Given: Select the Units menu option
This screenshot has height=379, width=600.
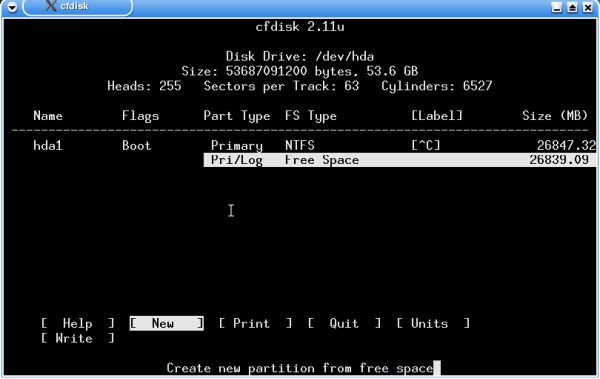Looking at the screenshot, I should click(x=433, y=323).
